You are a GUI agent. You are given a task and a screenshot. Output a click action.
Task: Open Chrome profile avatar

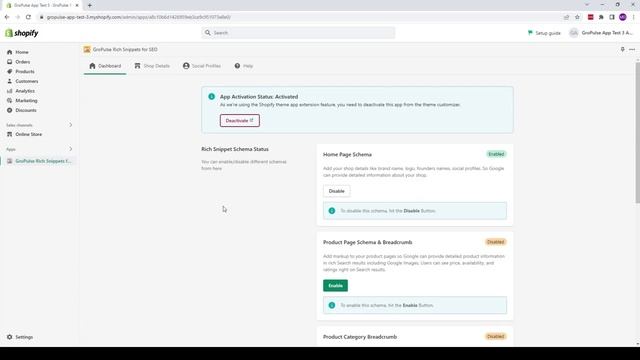tap(622, 17)
